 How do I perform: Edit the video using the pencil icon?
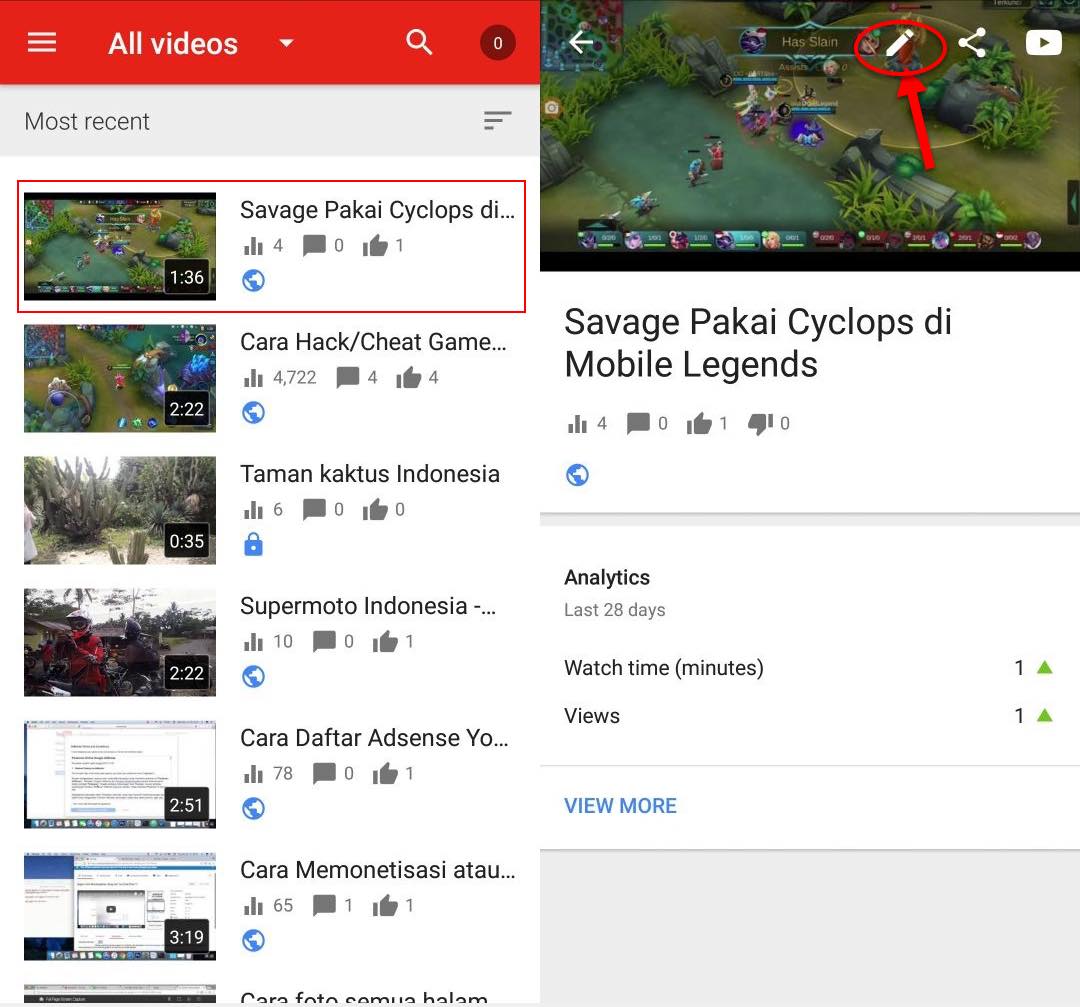pyautogui.click(x=900, y=43)
